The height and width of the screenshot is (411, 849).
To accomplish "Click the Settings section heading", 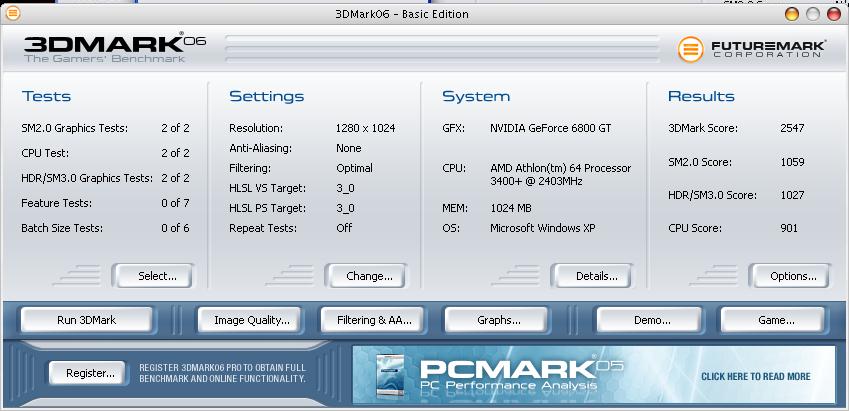I will pos(266,96).
